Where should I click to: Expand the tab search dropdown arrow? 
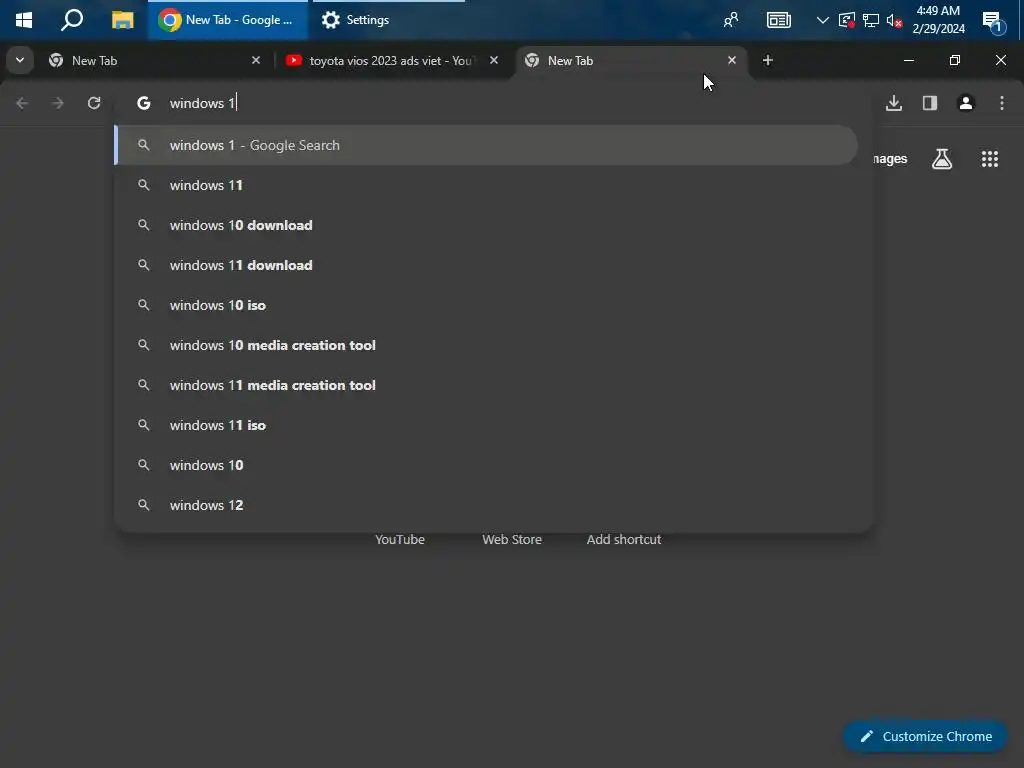click(x=20, y=60)
